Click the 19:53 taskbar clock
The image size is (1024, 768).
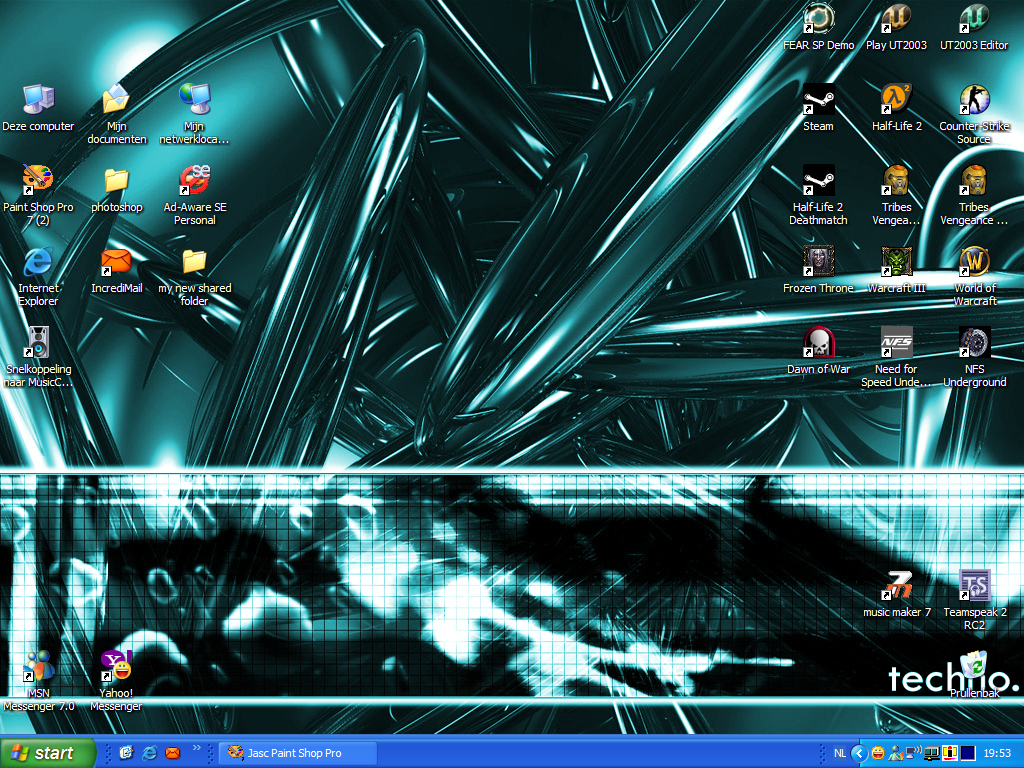tap(997, 753)
